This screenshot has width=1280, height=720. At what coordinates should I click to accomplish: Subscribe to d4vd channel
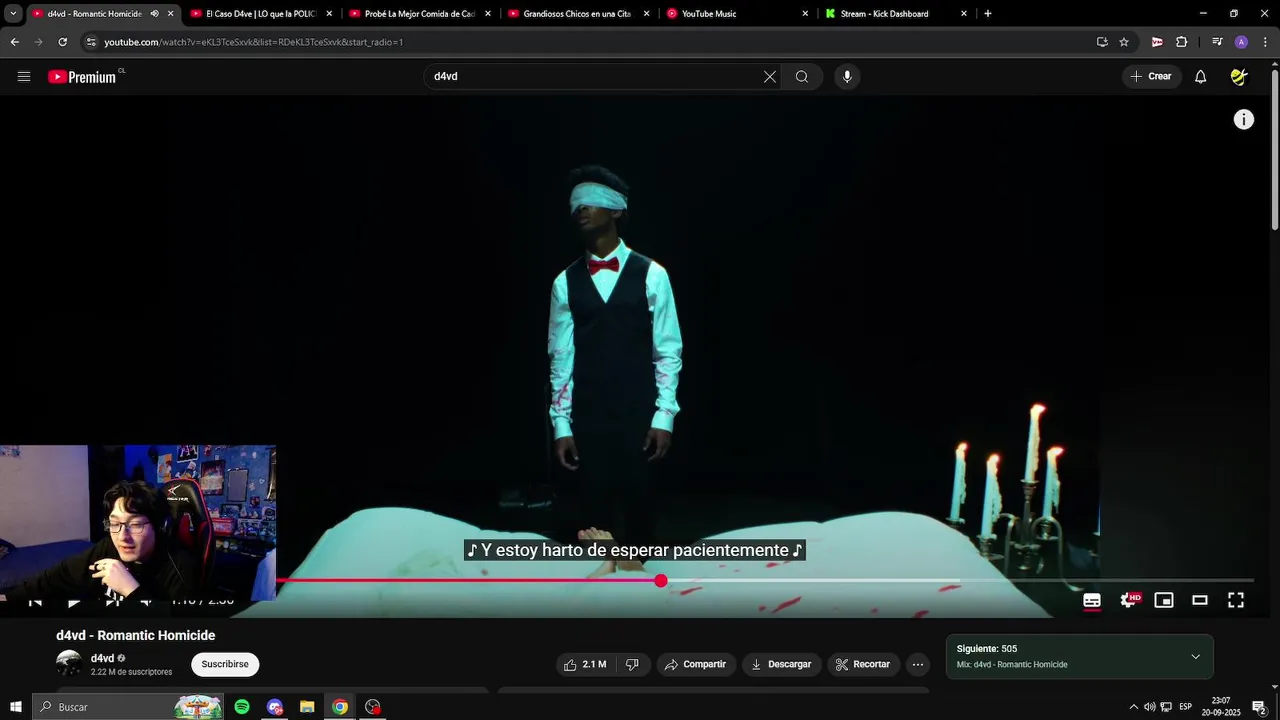[225, 664]
